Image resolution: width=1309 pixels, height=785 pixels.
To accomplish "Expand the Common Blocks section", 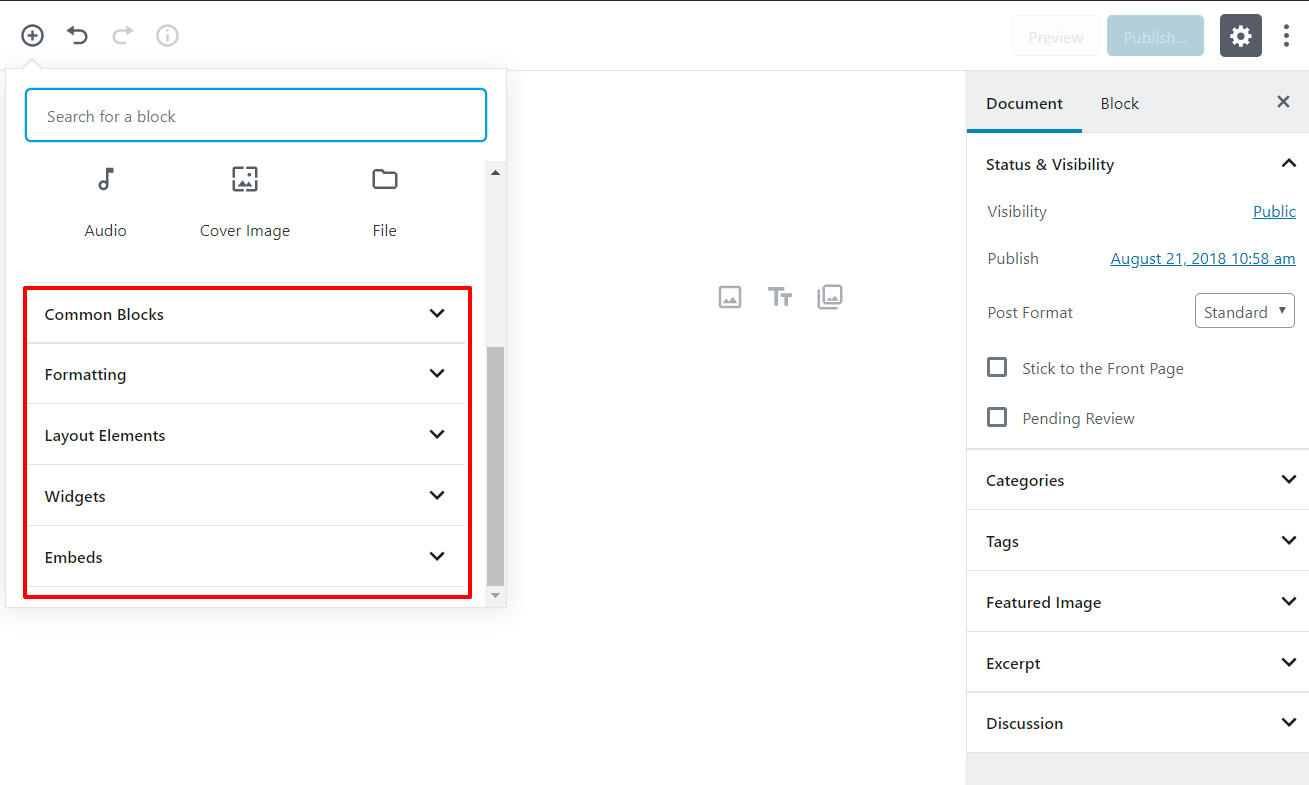I will pos(246,314).
